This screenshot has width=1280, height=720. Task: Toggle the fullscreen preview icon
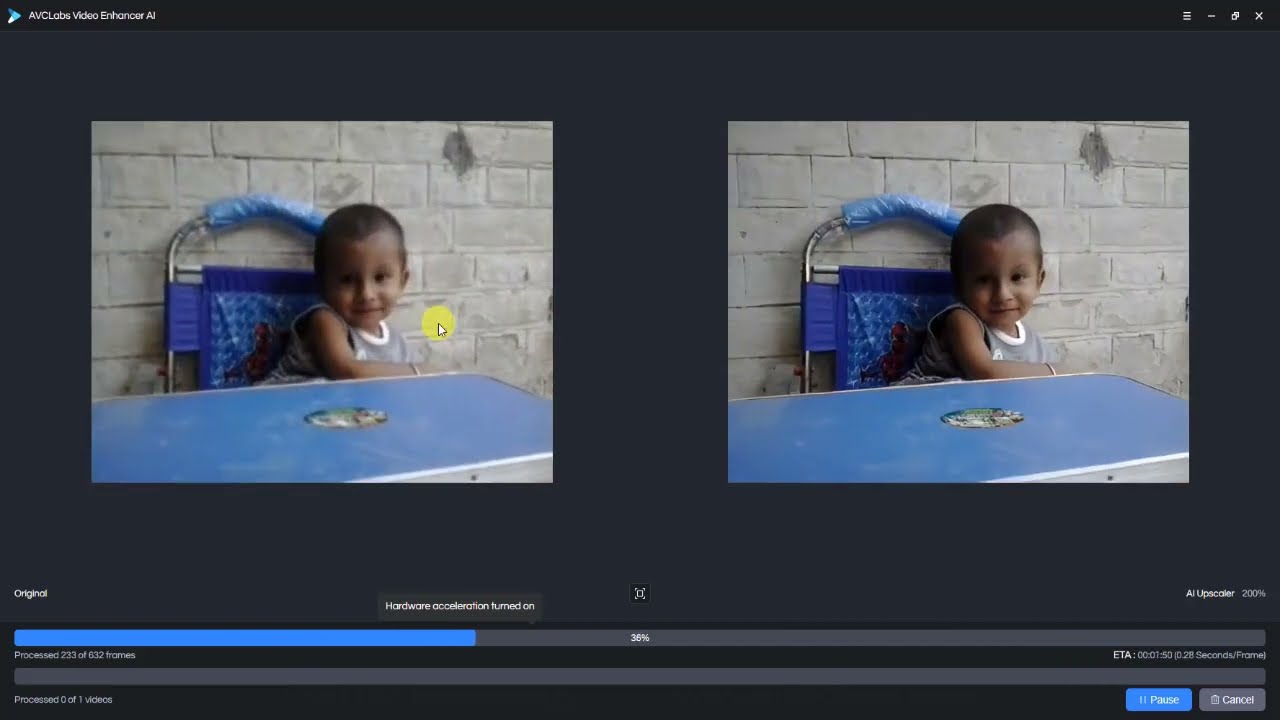pos(640,593)
